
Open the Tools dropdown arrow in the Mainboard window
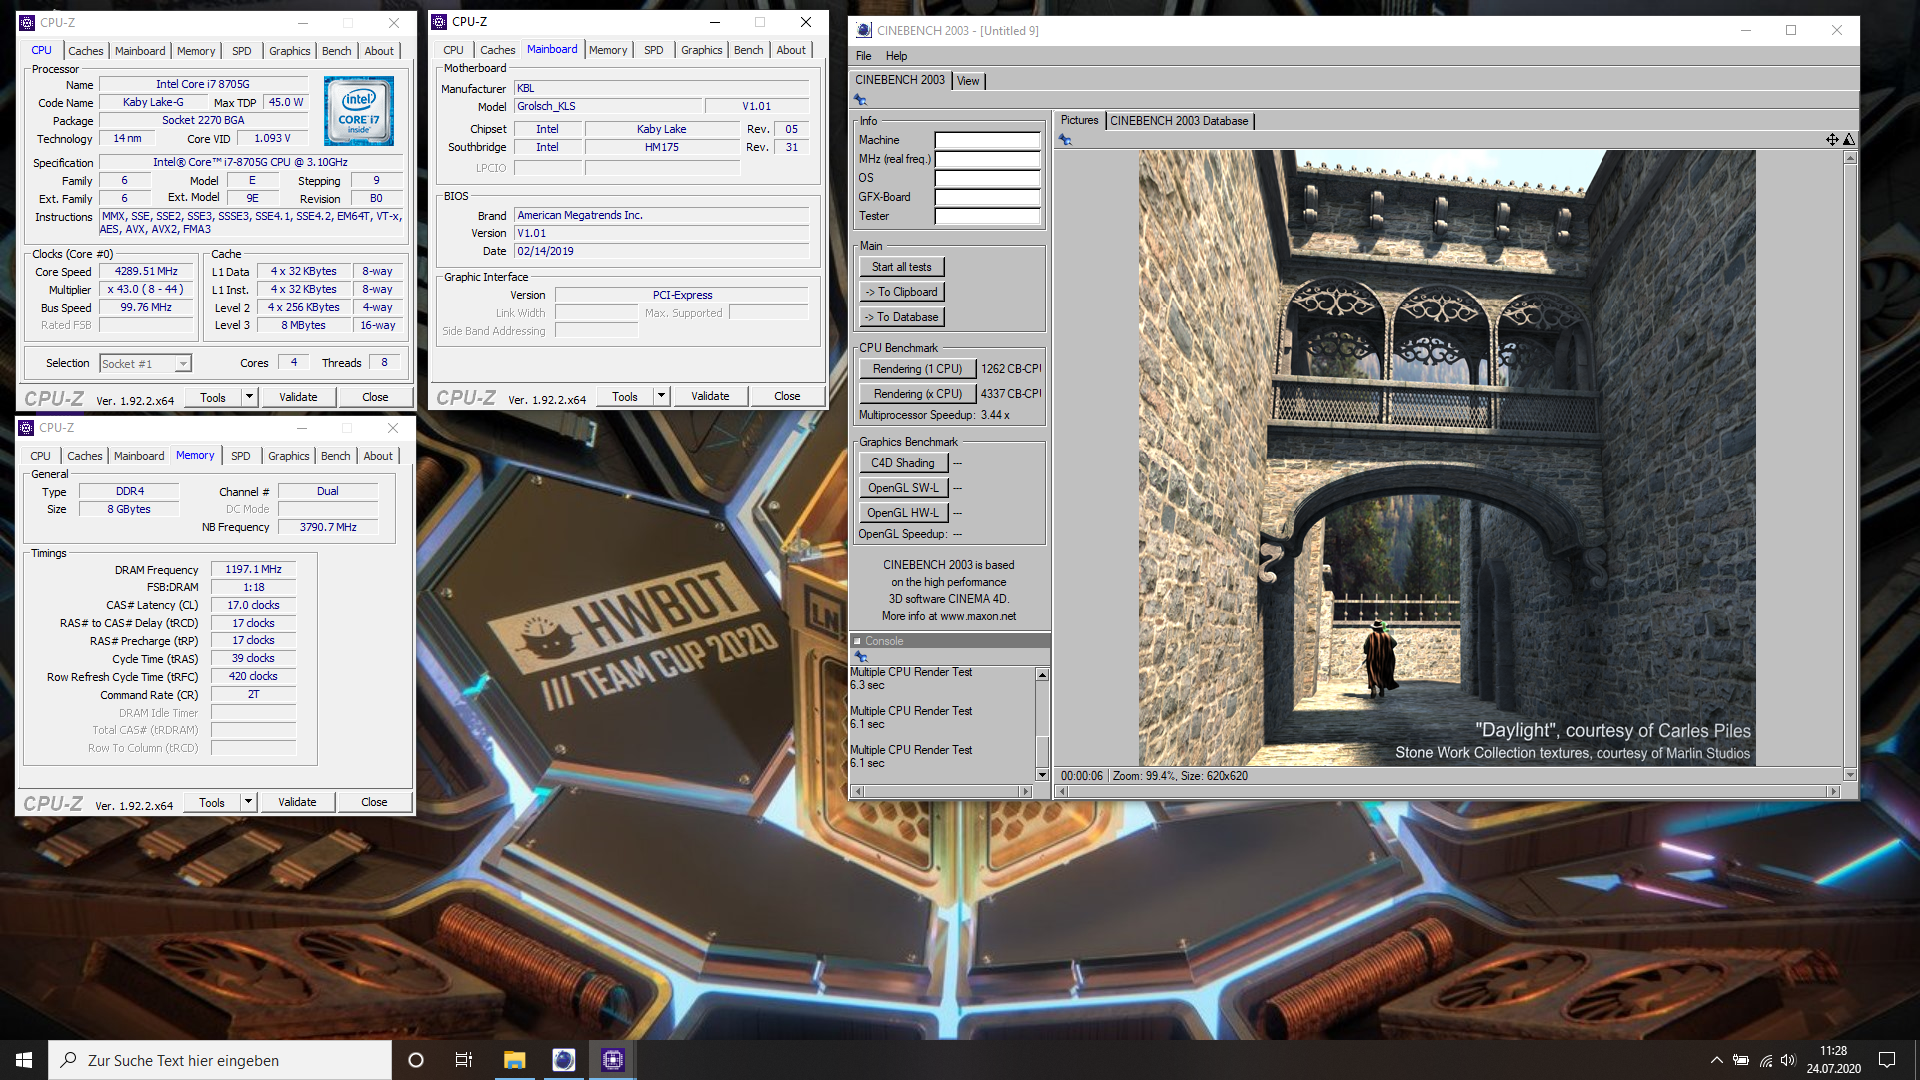coord(661,396)
